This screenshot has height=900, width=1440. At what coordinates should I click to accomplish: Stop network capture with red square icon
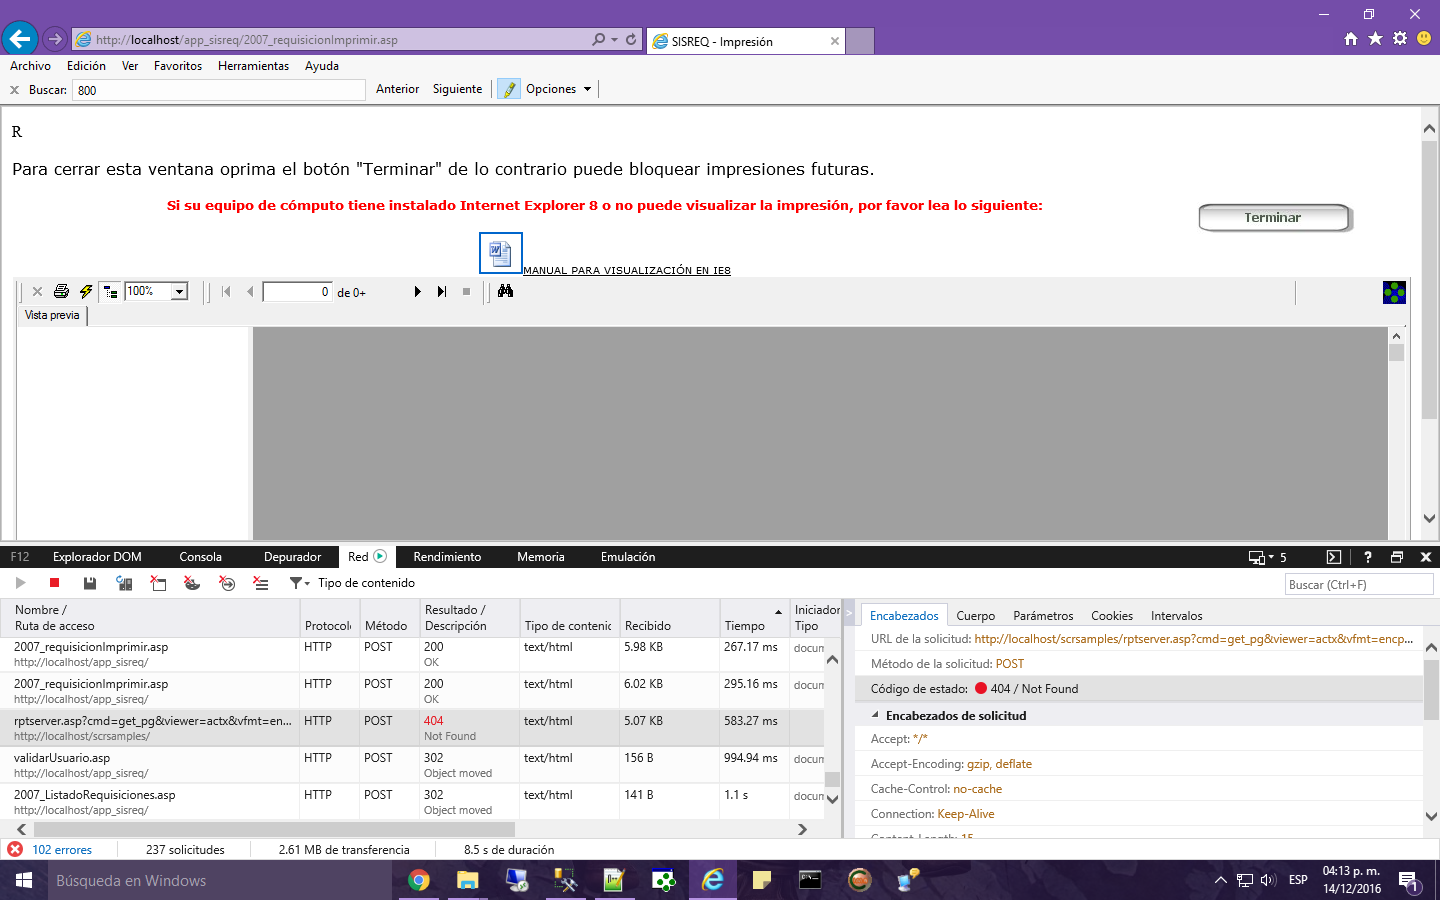click(55, 583)
